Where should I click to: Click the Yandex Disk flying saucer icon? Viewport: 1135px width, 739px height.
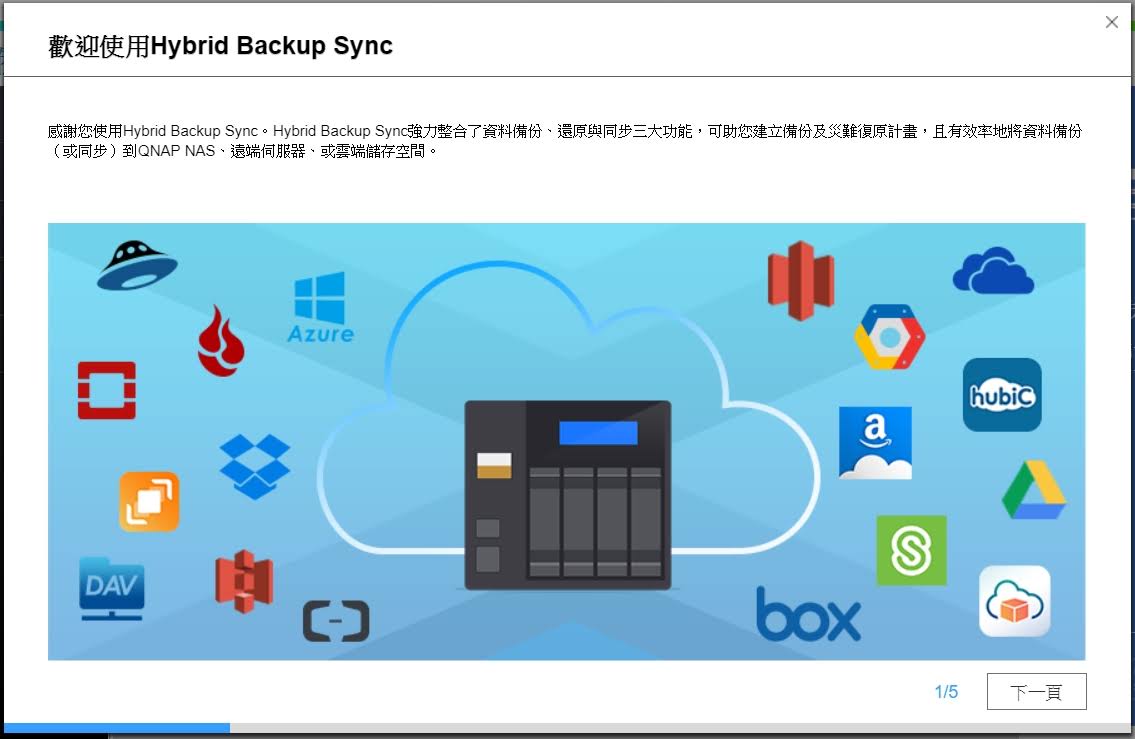[137, 266]
